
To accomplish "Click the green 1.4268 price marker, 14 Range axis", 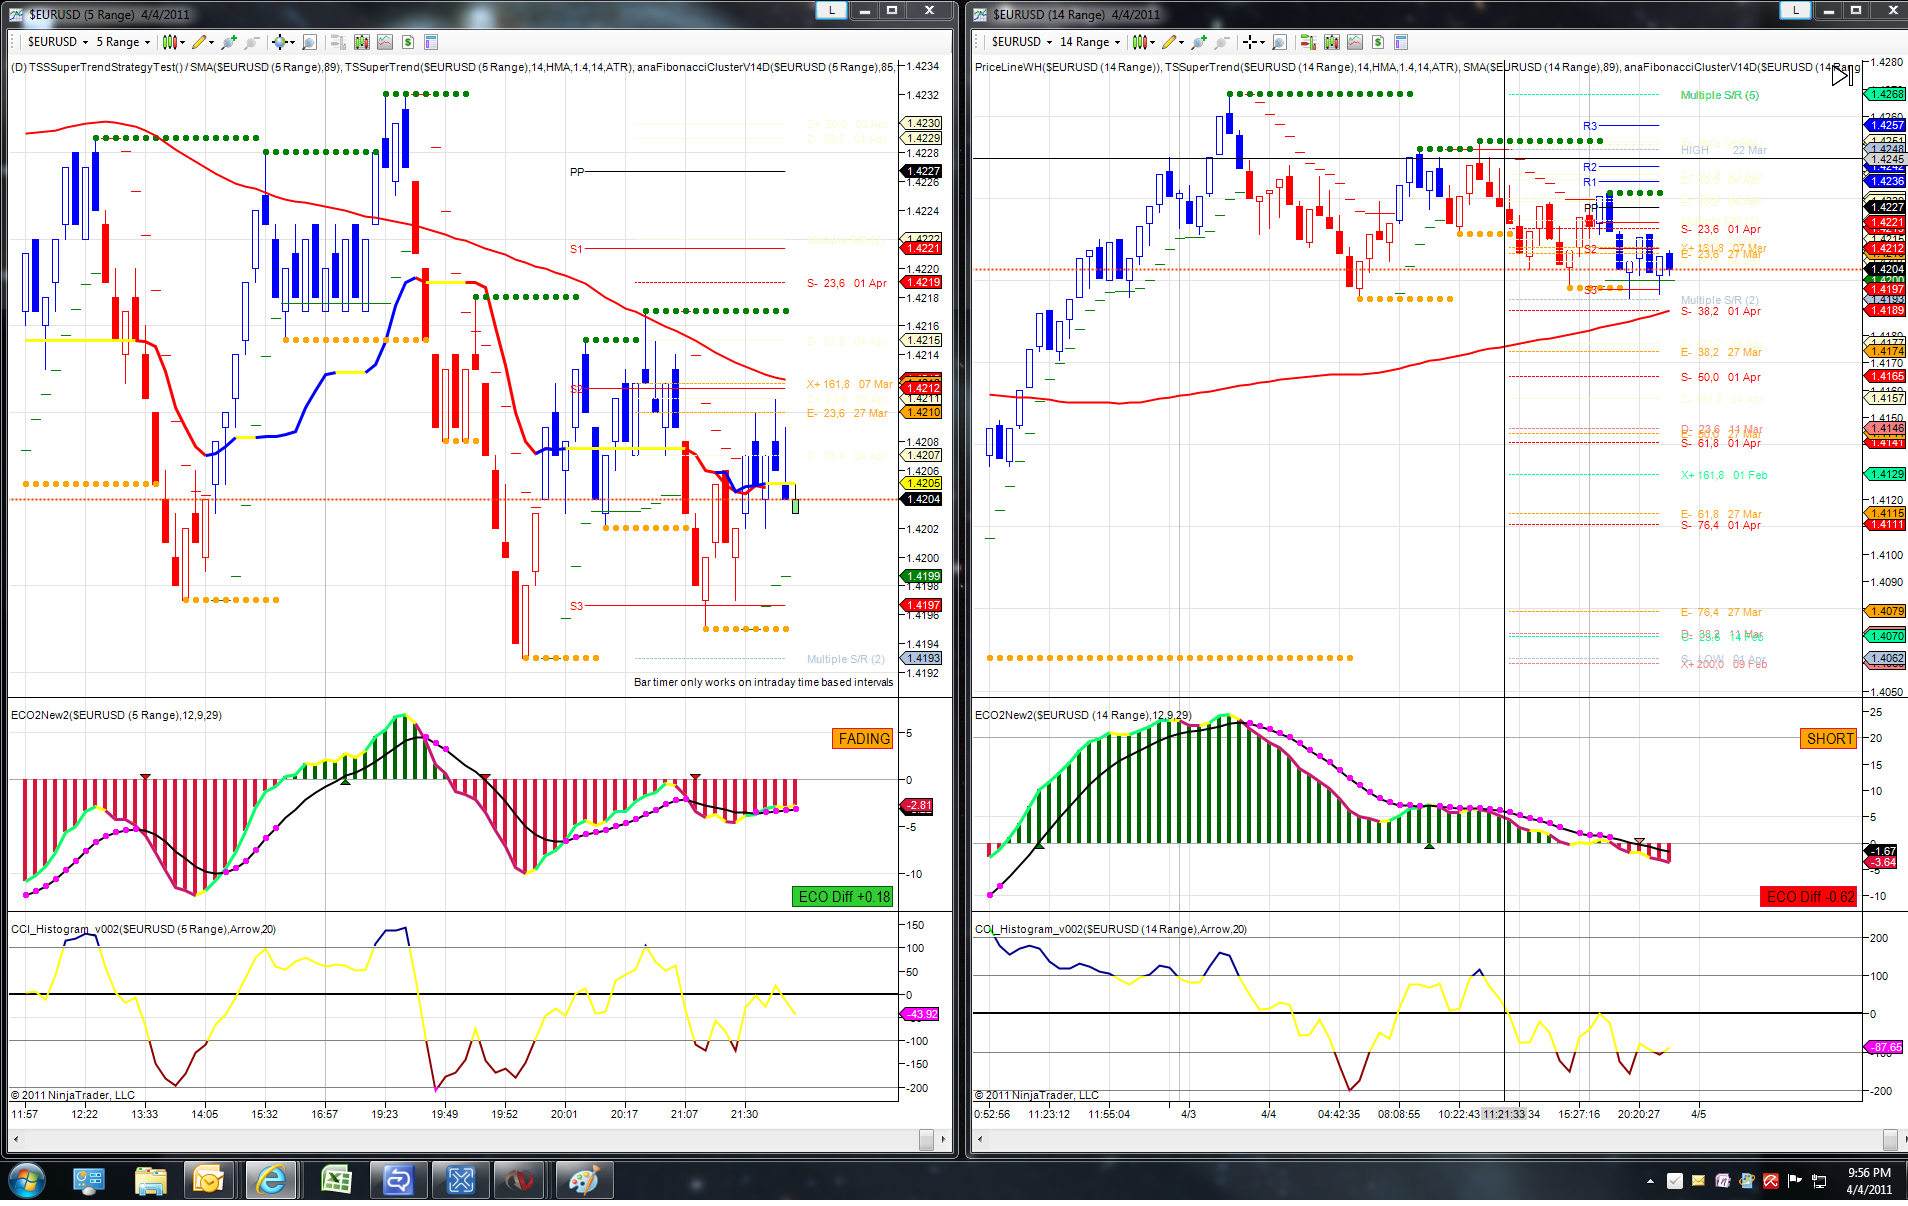I will [x=1886, y=94].
